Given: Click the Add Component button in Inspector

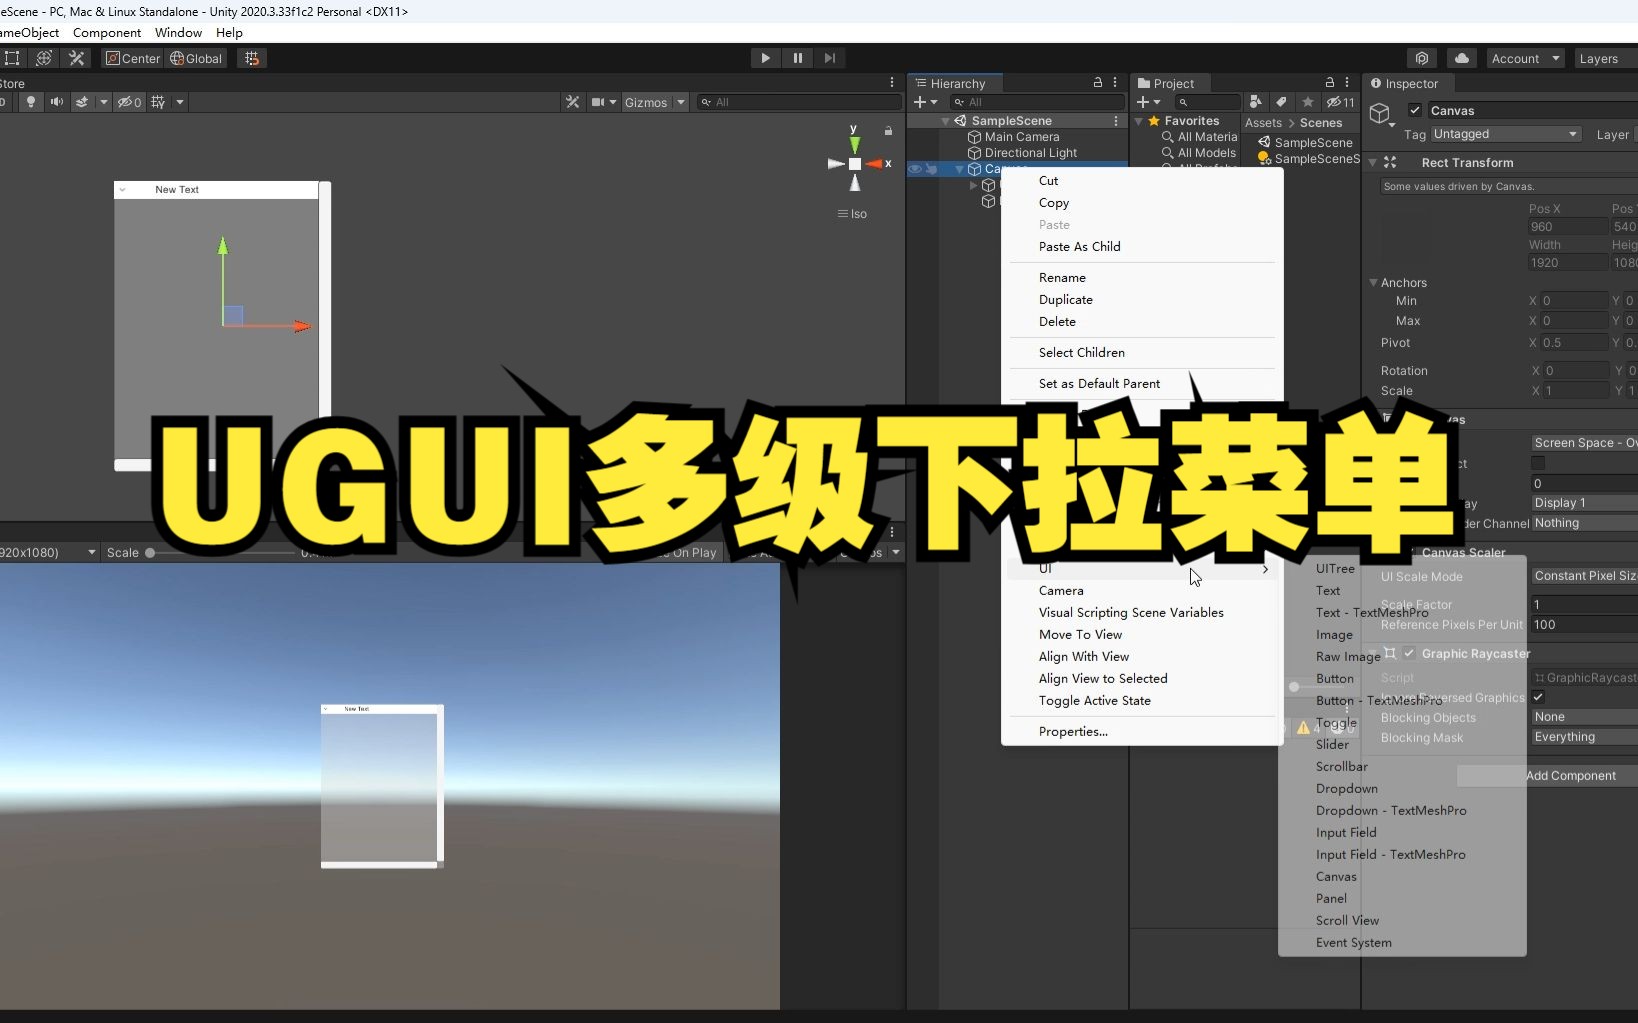Looking at the screenshot, I should (x=1572, y=775).
